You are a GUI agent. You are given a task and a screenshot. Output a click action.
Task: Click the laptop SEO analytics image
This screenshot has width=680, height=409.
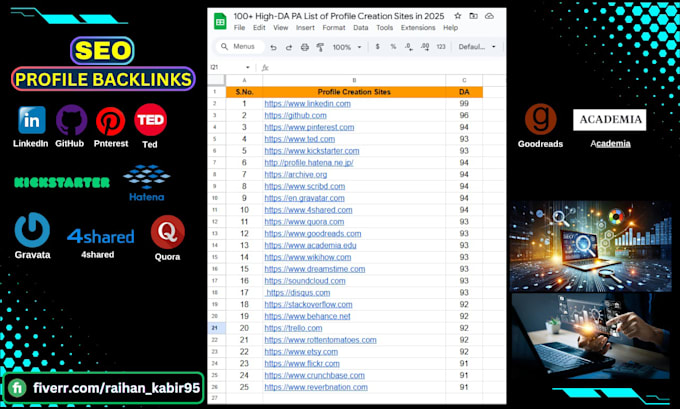[x=590, y=246]
